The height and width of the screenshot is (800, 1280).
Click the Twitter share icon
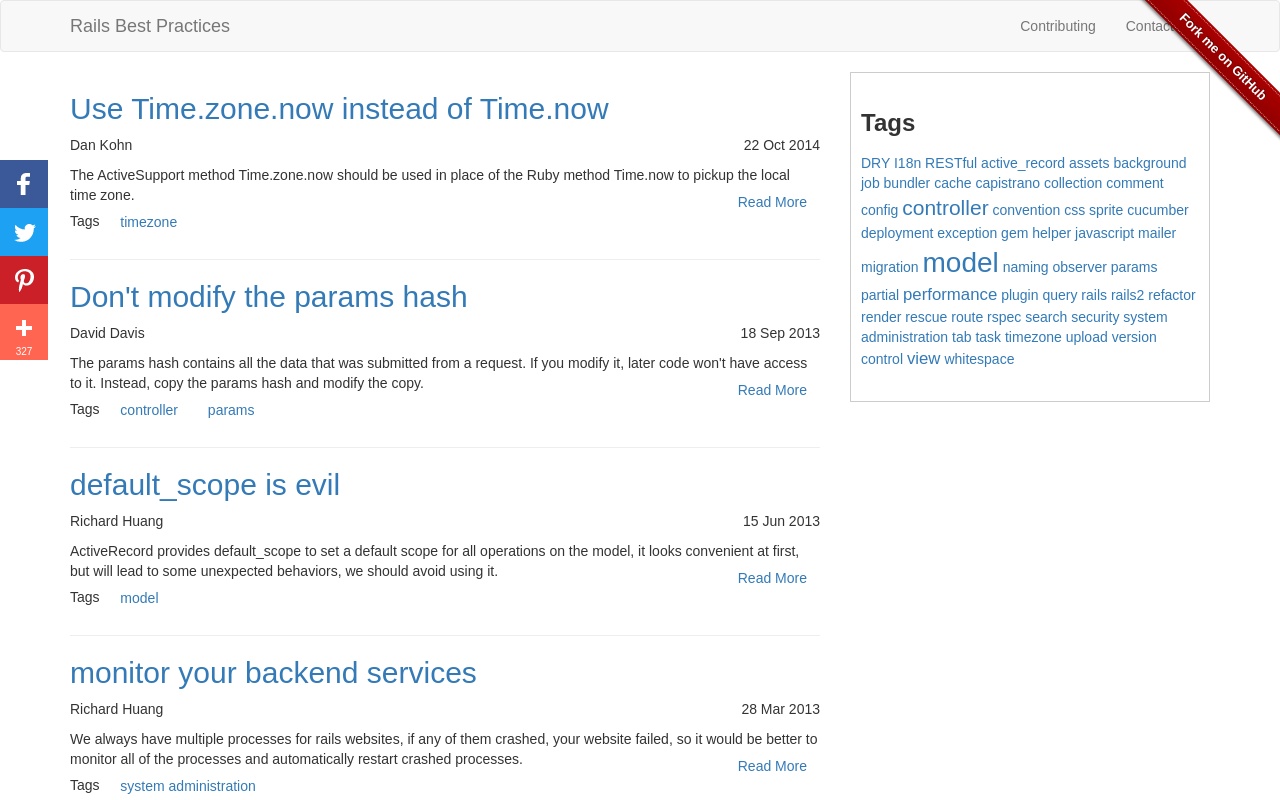[x=24, y=232]
